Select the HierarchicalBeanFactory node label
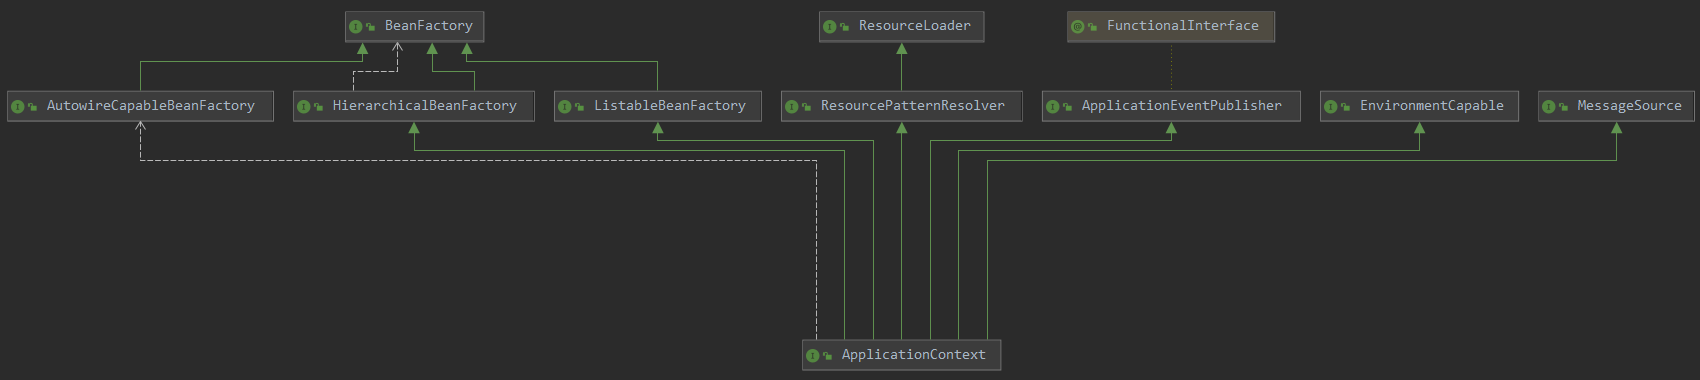The height and width of the screenshot is (380, 1700). [425, 106]
